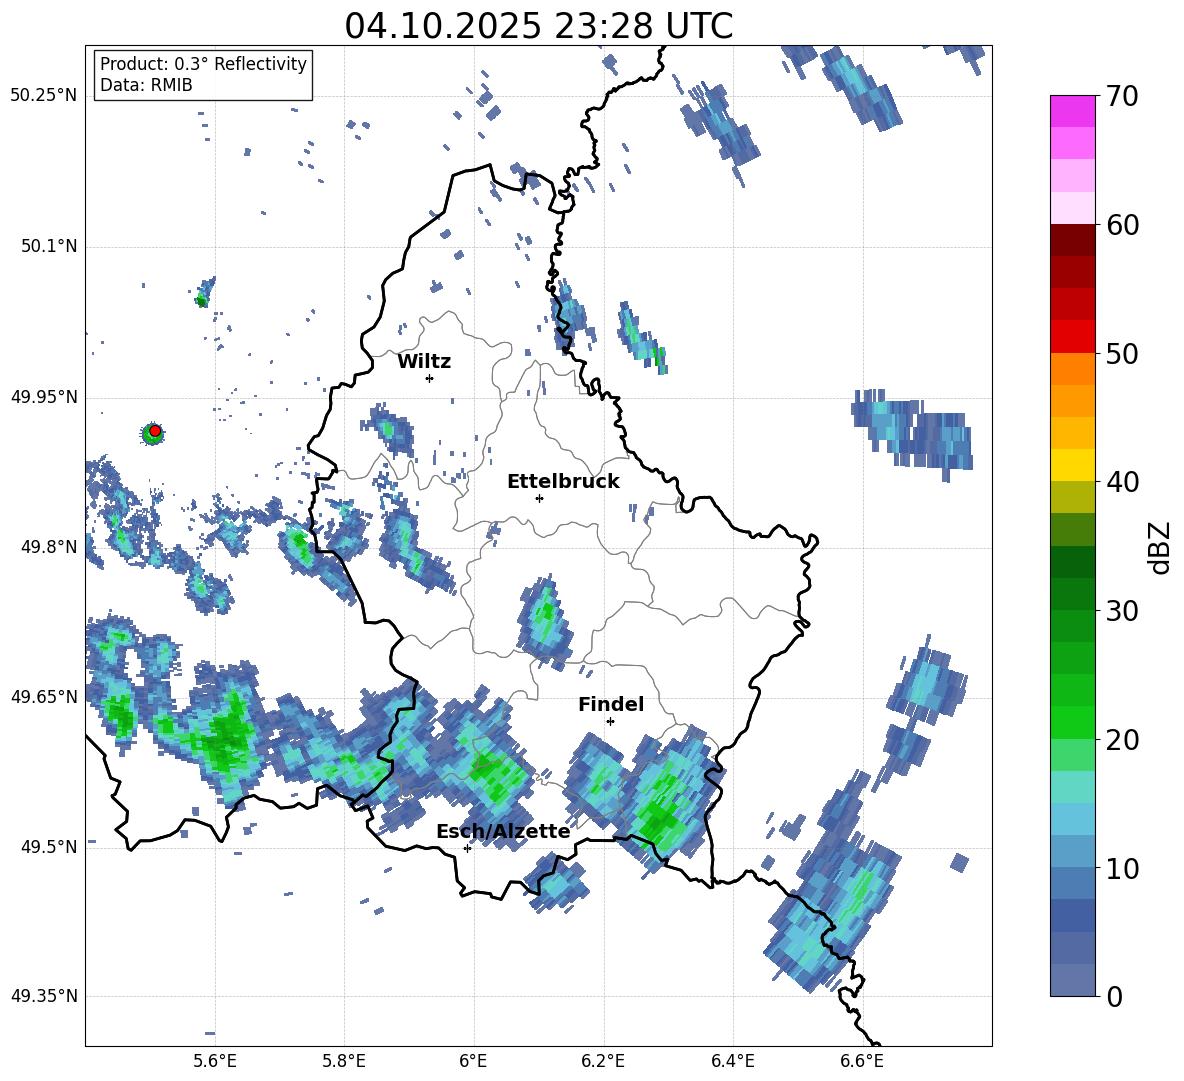
Task: Click the 49.35°N latitude label
Action: (x=44, y=996)
